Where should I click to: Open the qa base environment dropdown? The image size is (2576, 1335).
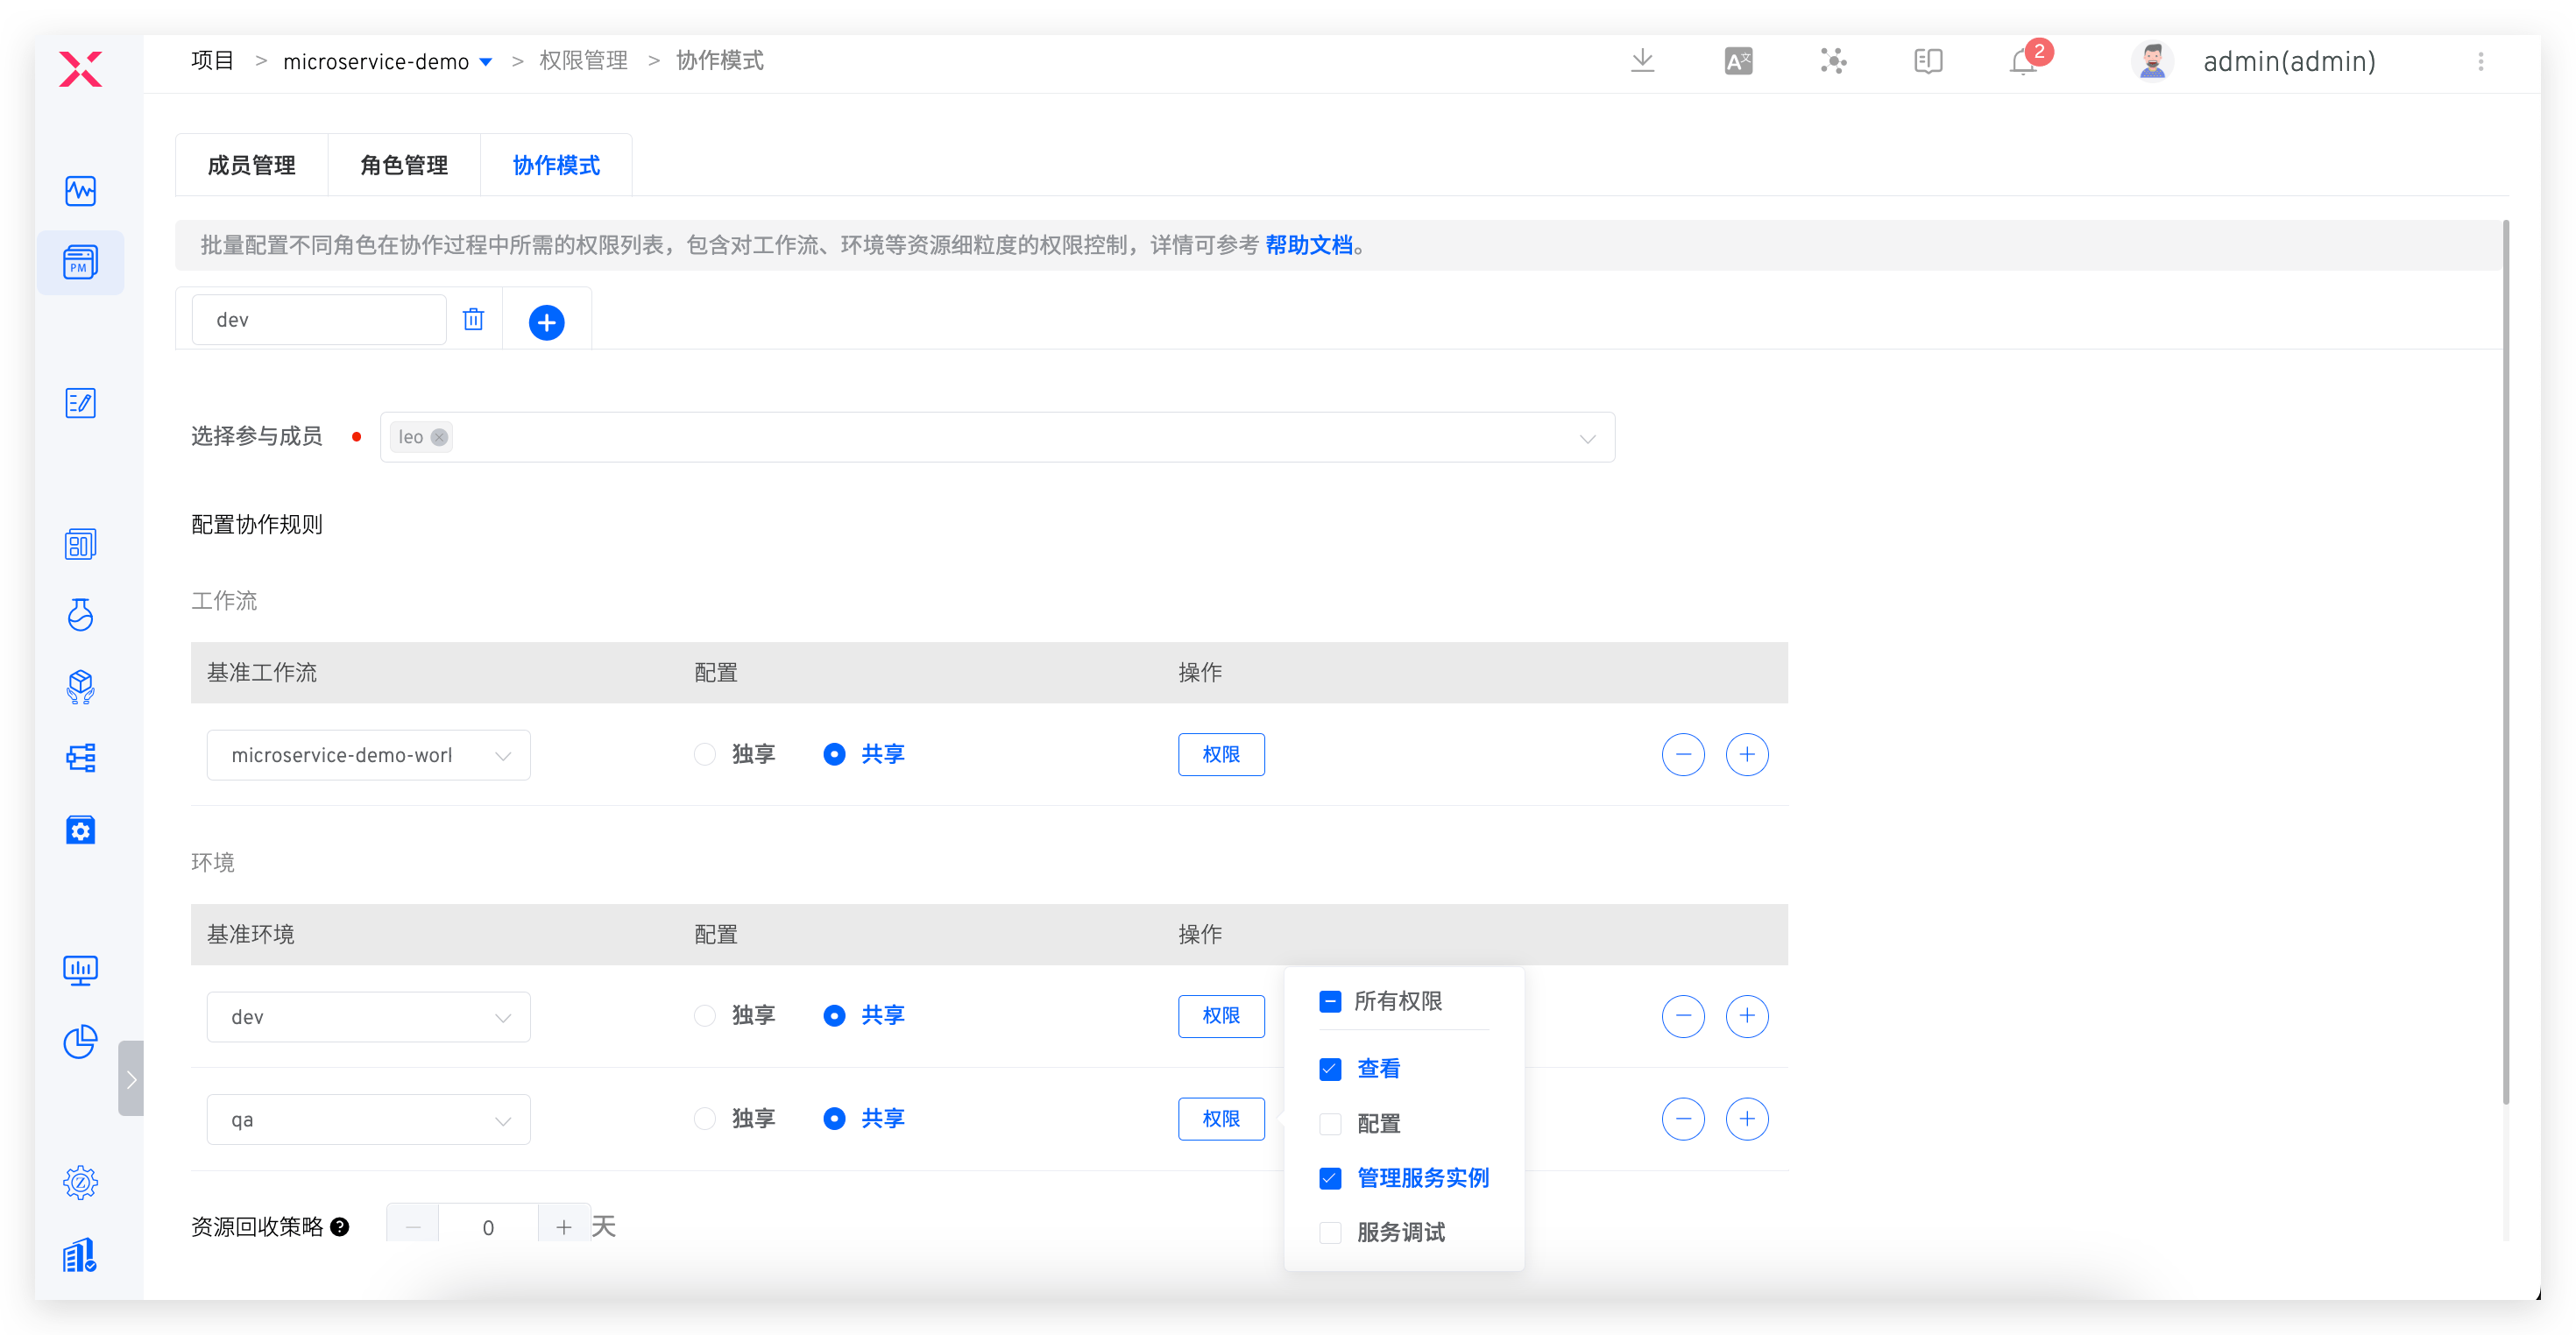point(368,1120)
